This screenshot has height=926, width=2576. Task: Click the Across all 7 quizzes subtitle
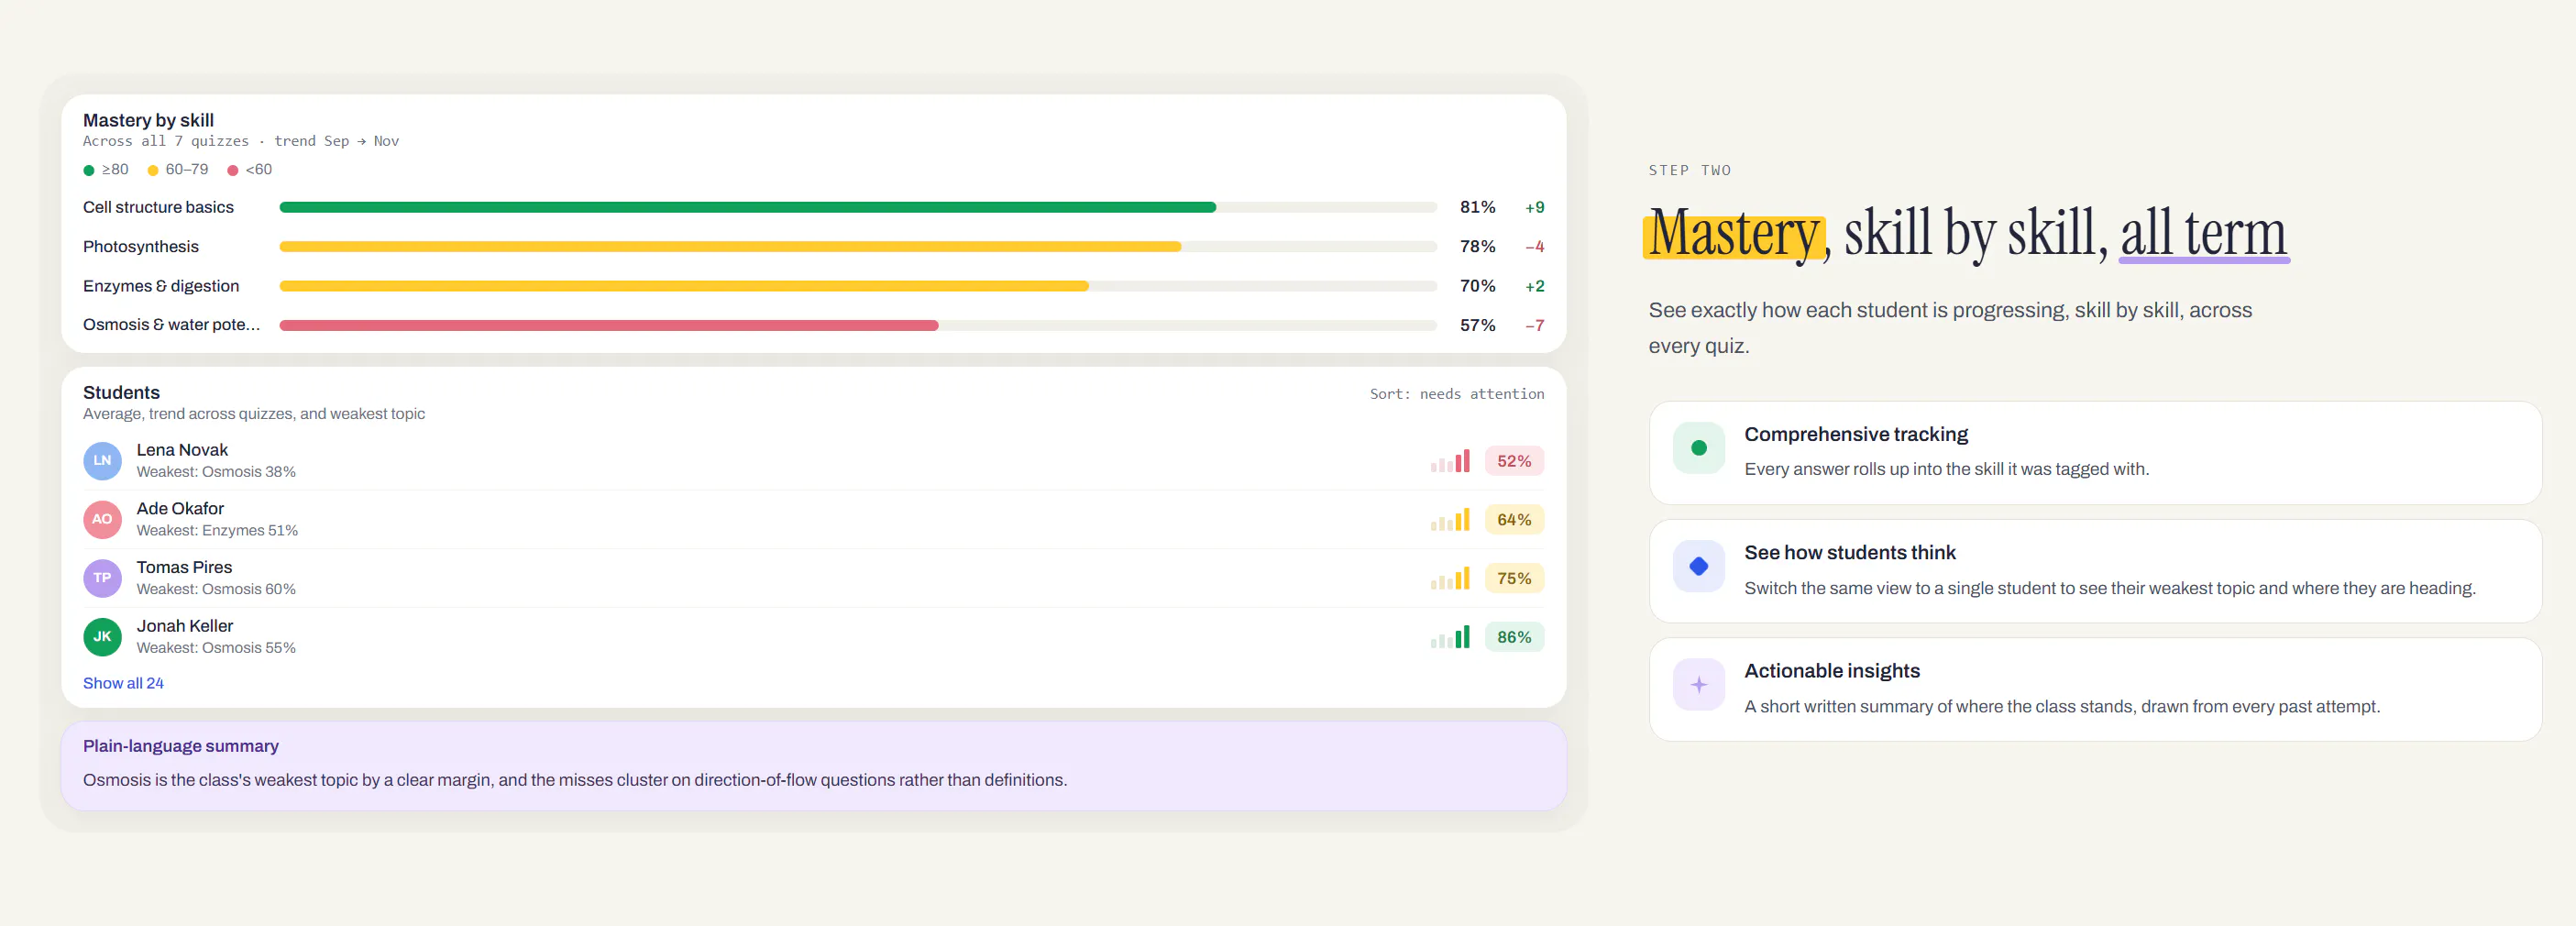(241, 141)
